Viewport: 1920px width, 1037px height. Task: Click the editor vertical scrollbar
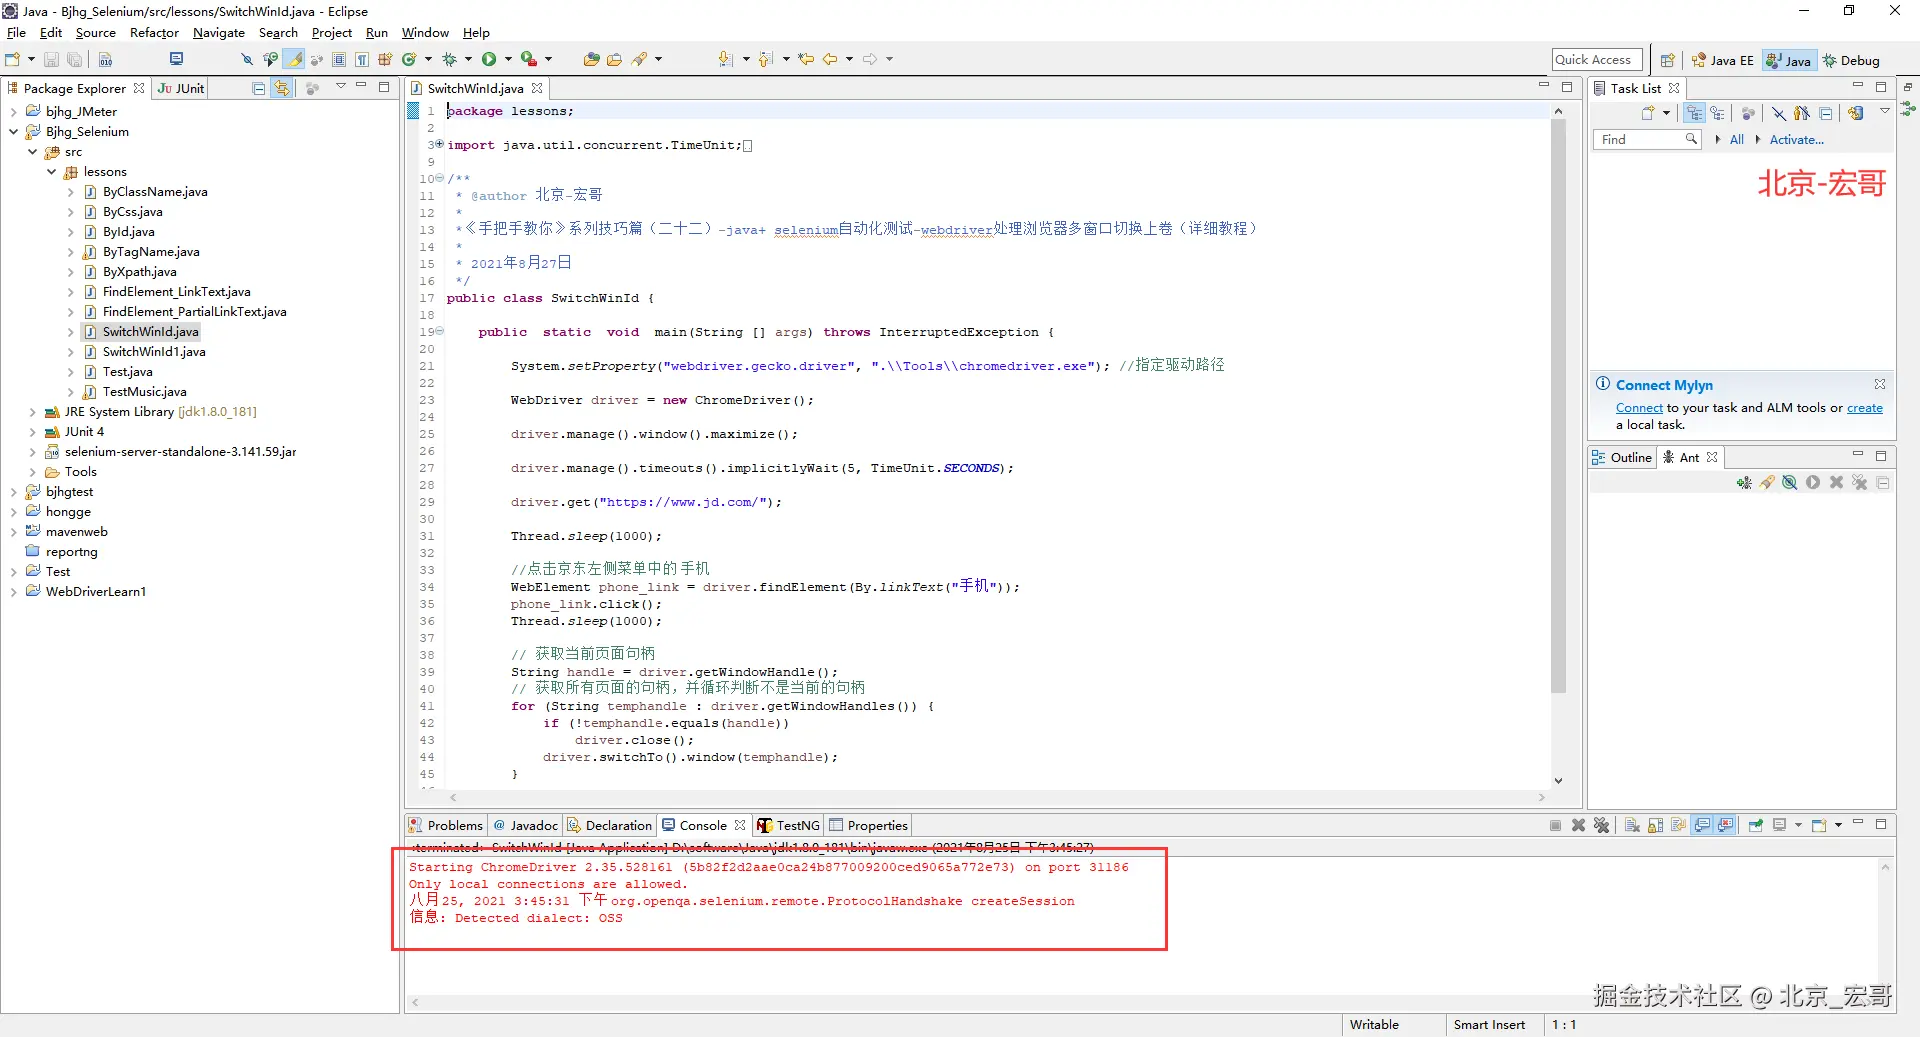tap(1558, 406)
